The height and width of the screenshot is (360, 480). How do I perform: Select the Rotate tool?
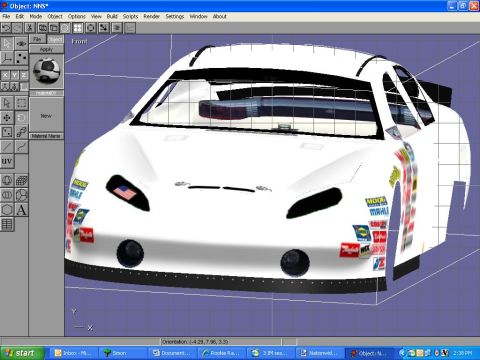(x=21, y=117)
